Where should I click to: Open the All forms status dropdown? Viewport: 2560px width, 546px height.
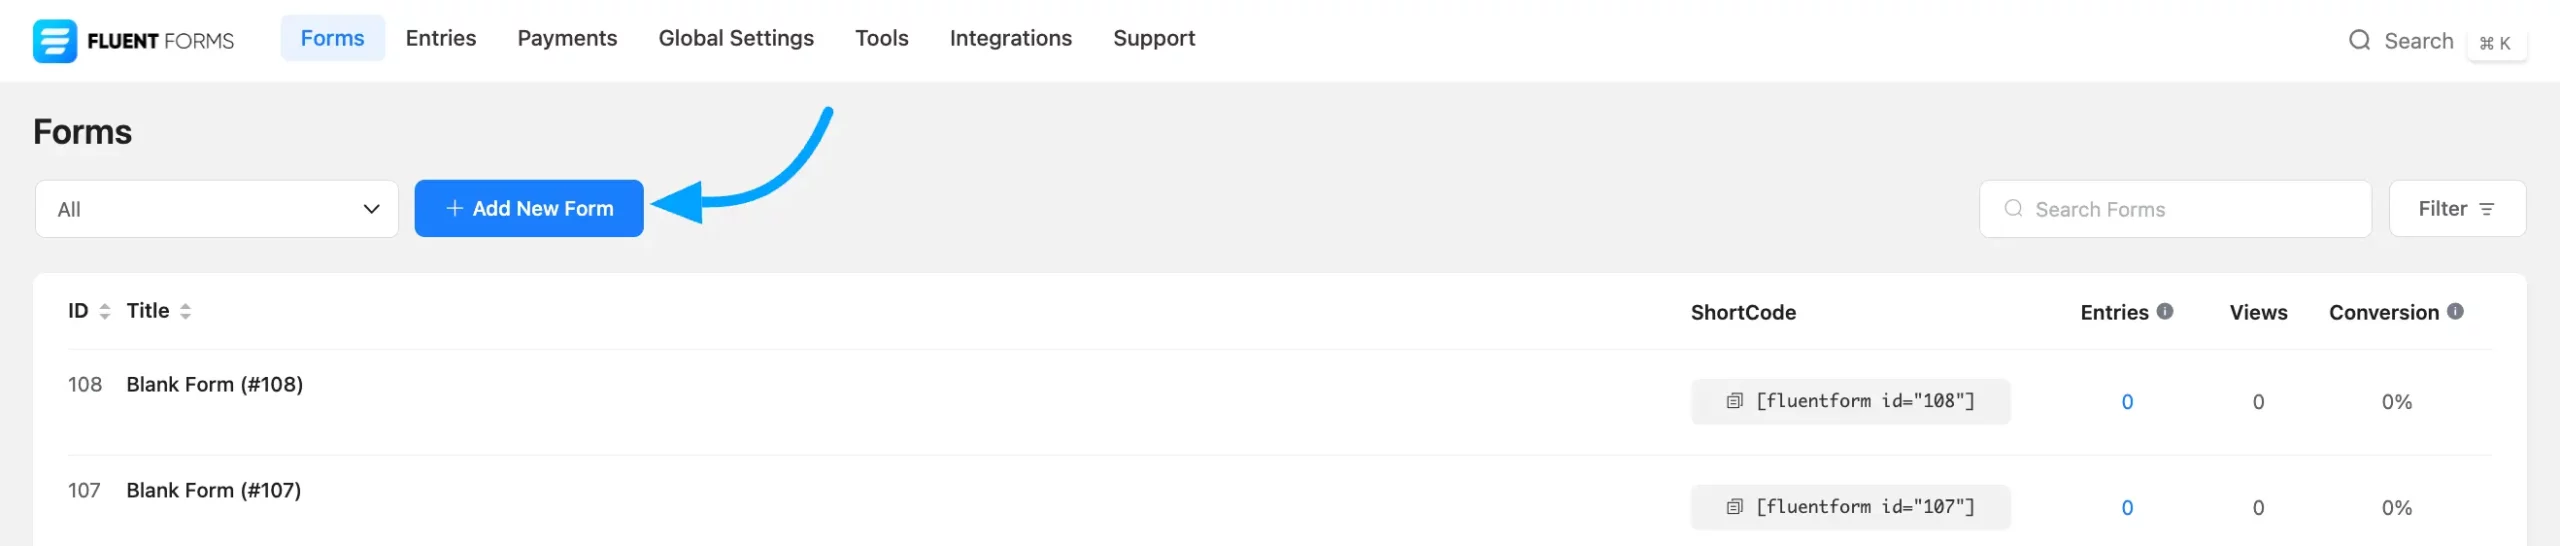click(216, 209)
